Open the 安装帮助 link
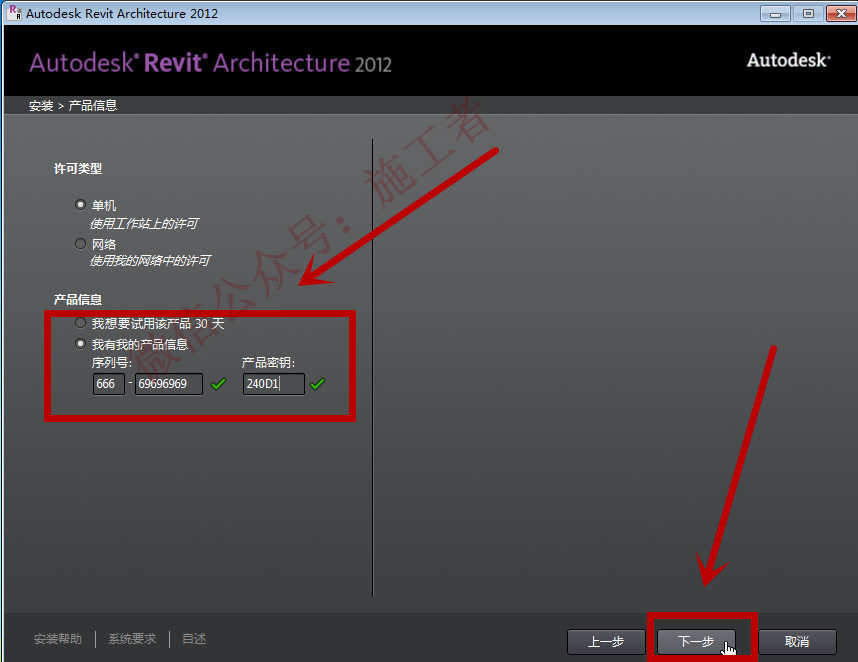858x662 pixels. (57, 639)
